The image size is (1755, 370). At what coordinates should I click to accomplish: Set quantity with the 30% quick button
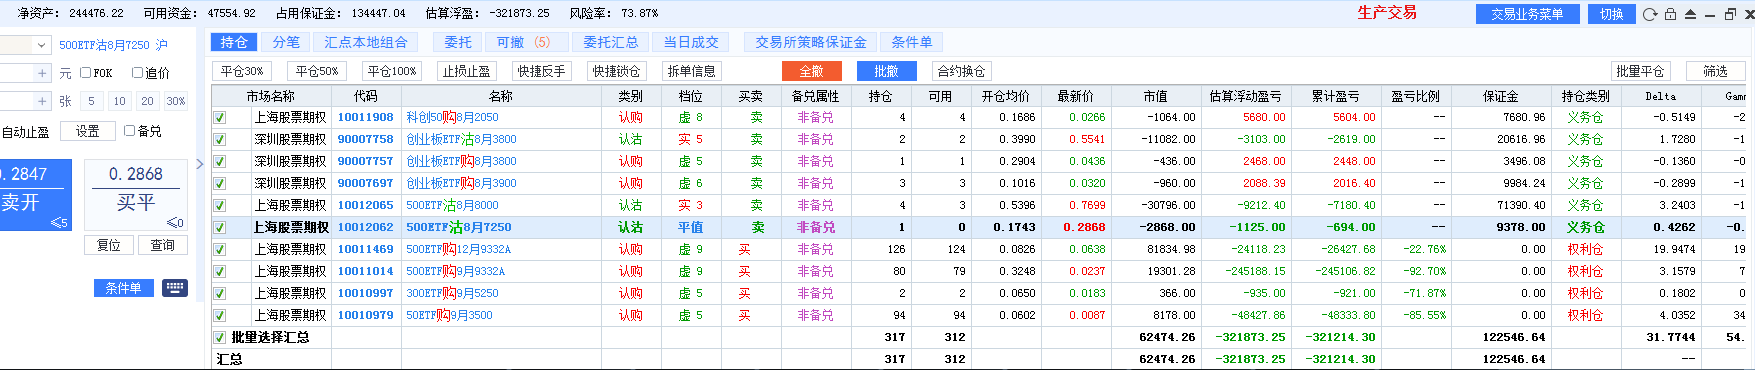point(176,101)
